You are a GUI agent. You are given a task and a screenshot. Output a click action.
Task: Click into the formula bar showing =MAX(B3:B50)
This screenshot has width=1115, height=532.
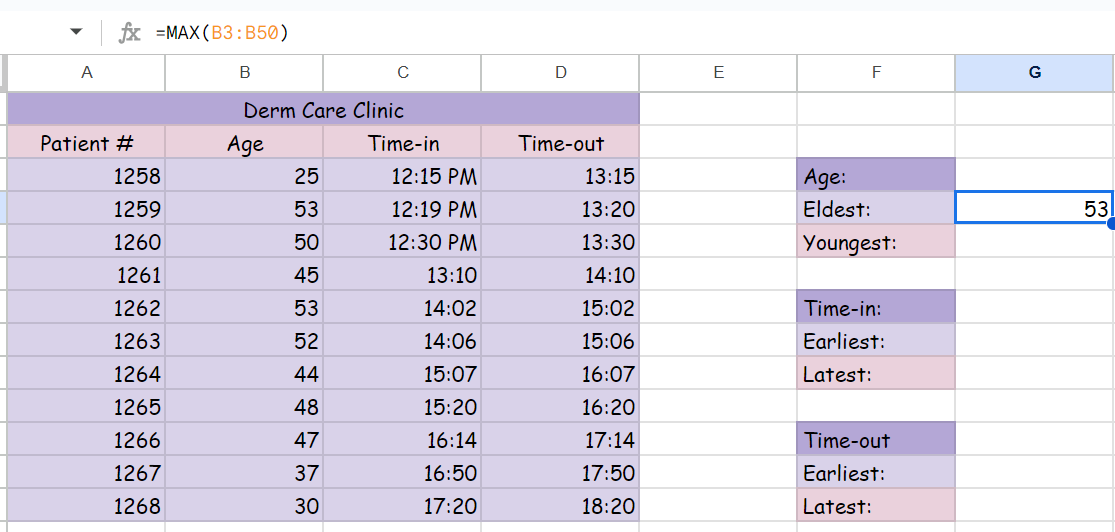click(600, 33)
